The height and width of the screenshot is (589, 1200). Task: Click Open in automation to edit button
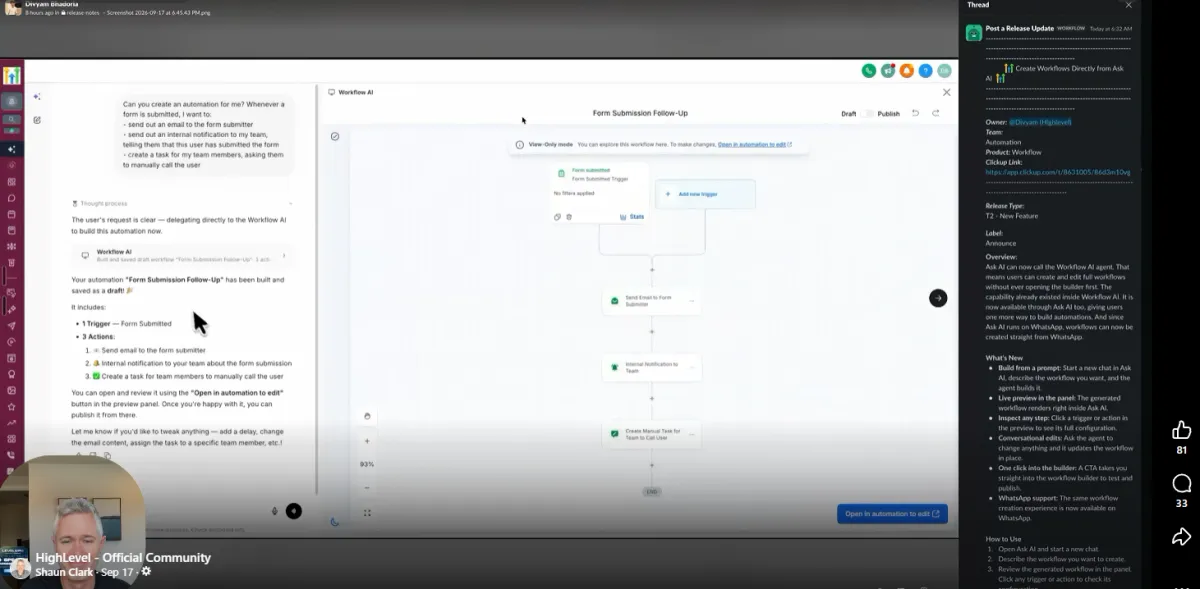pos(892,514)
